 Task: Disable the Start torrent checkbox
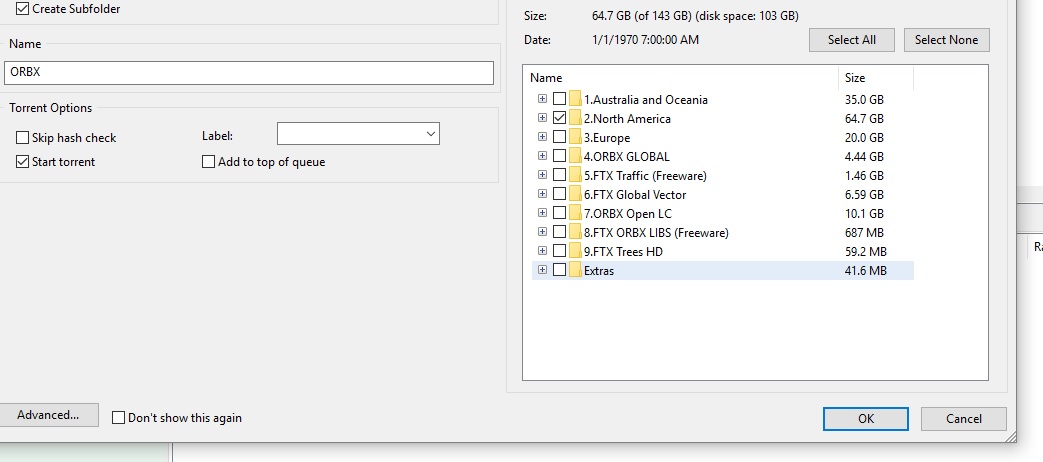pyautogui.click(x=23, y=162)
